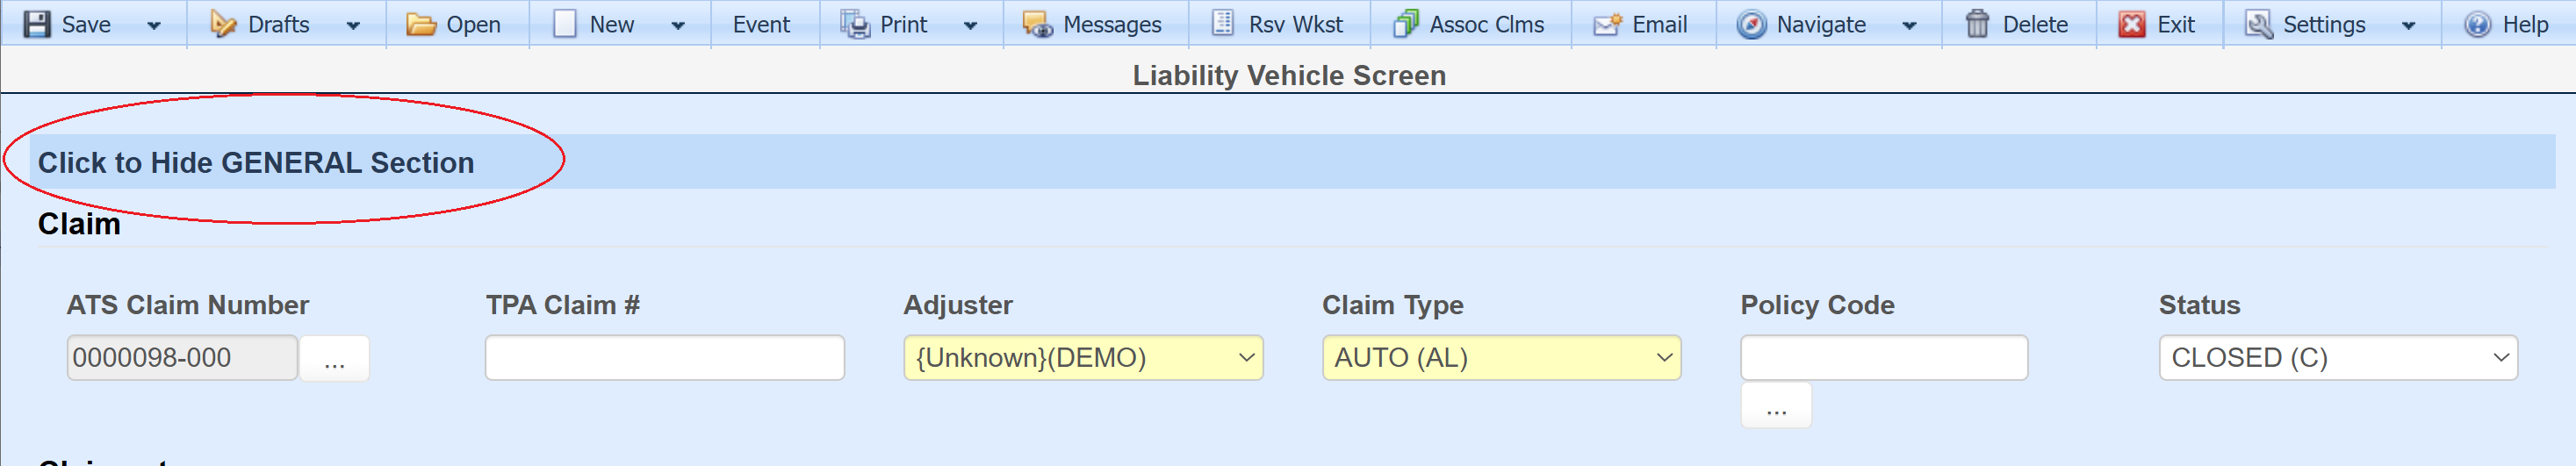
Task: Click the Open folder icon
Action: click(x=421, y=24)
